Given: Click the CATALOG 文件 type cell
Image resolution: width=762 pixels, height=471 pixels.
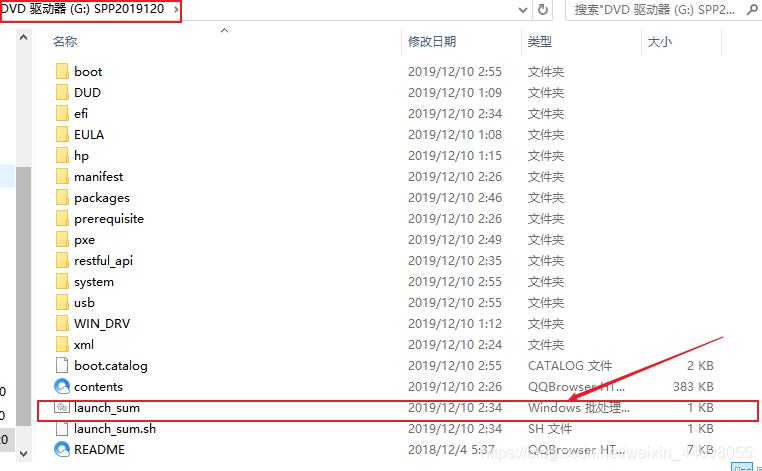Looking at the screenshot, I should (x=570, y=366).
